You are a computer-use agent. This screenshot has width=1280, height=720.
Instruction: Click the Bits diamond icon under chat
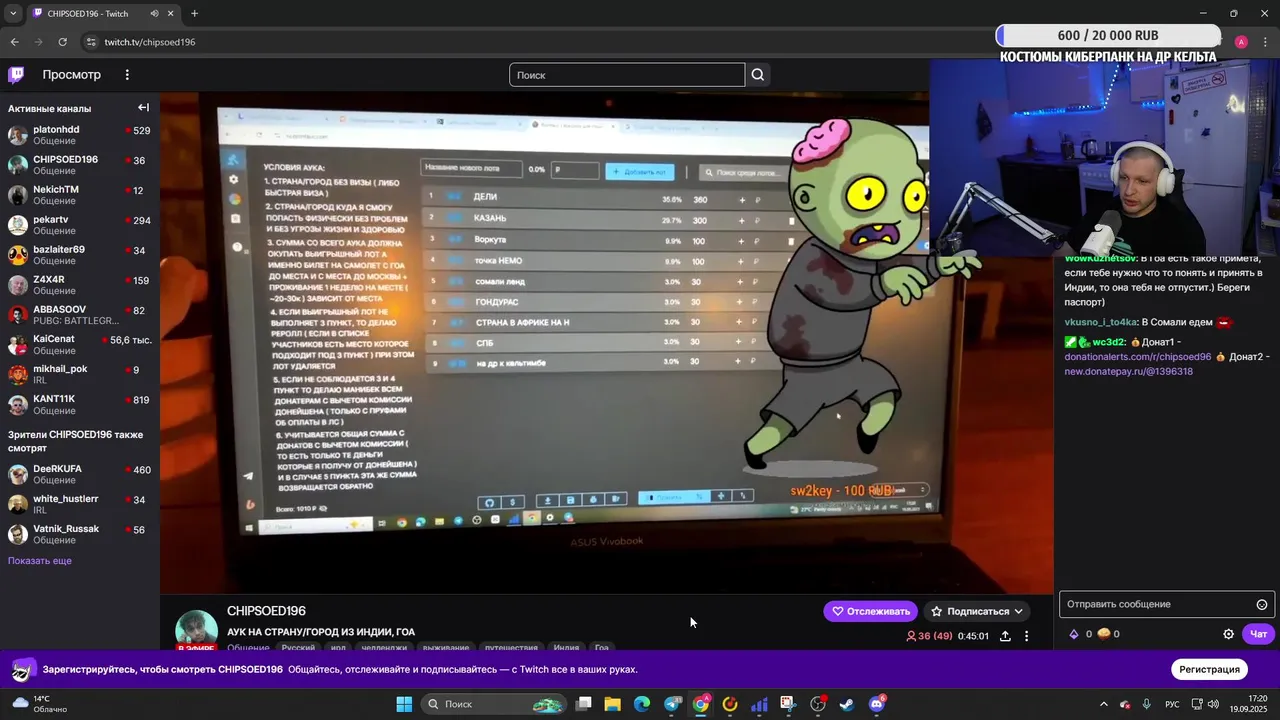point(1074,634)
